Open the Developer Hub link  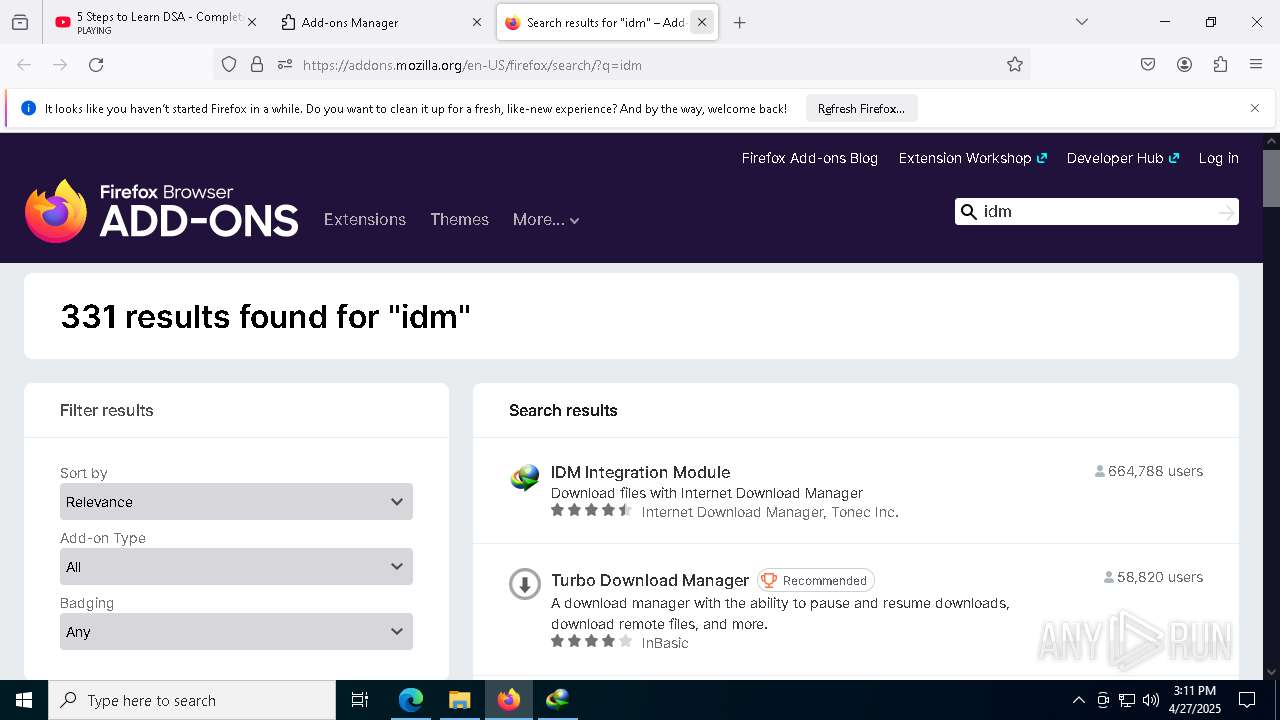coord(1123,158)
